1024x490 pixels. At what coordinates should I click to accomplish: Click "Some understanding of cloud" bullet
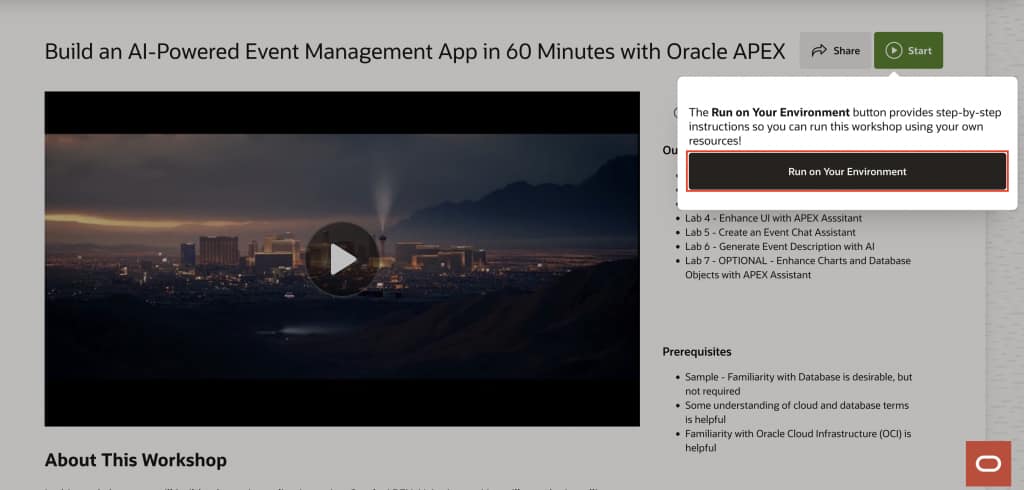(x=797, y=412)
